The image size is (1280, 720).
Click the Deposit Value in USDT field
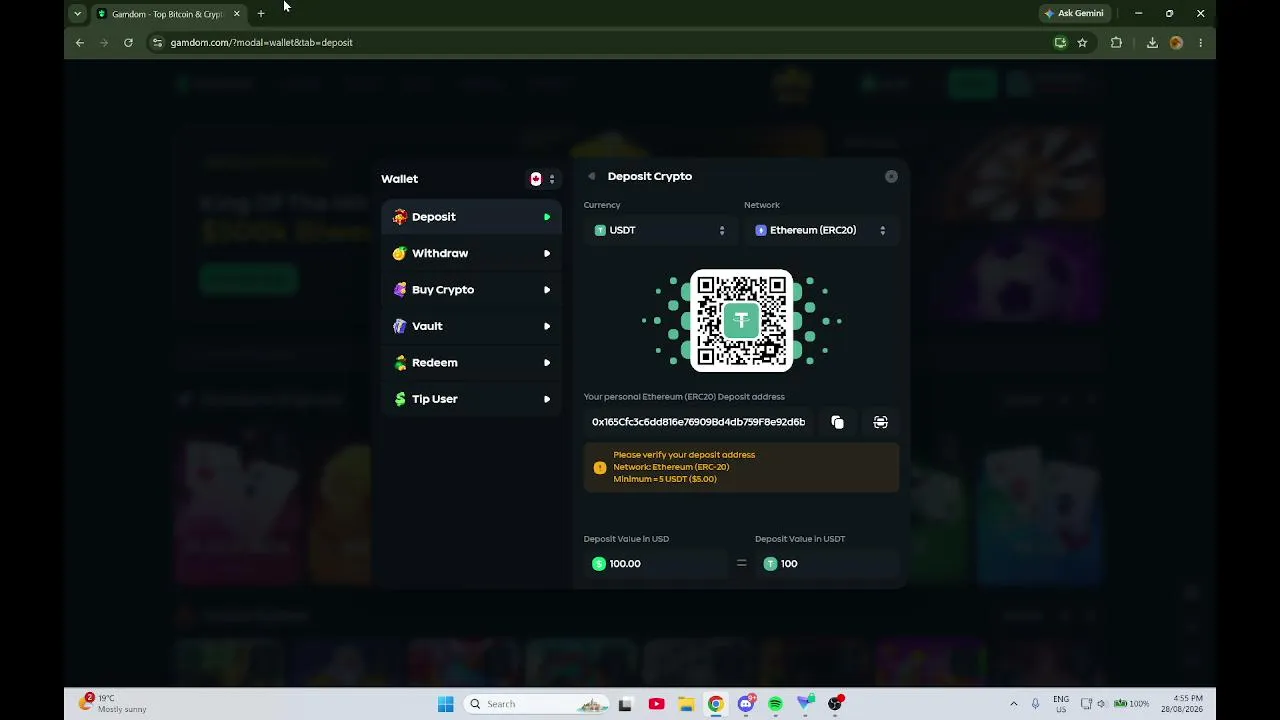(x=827, y=564)
